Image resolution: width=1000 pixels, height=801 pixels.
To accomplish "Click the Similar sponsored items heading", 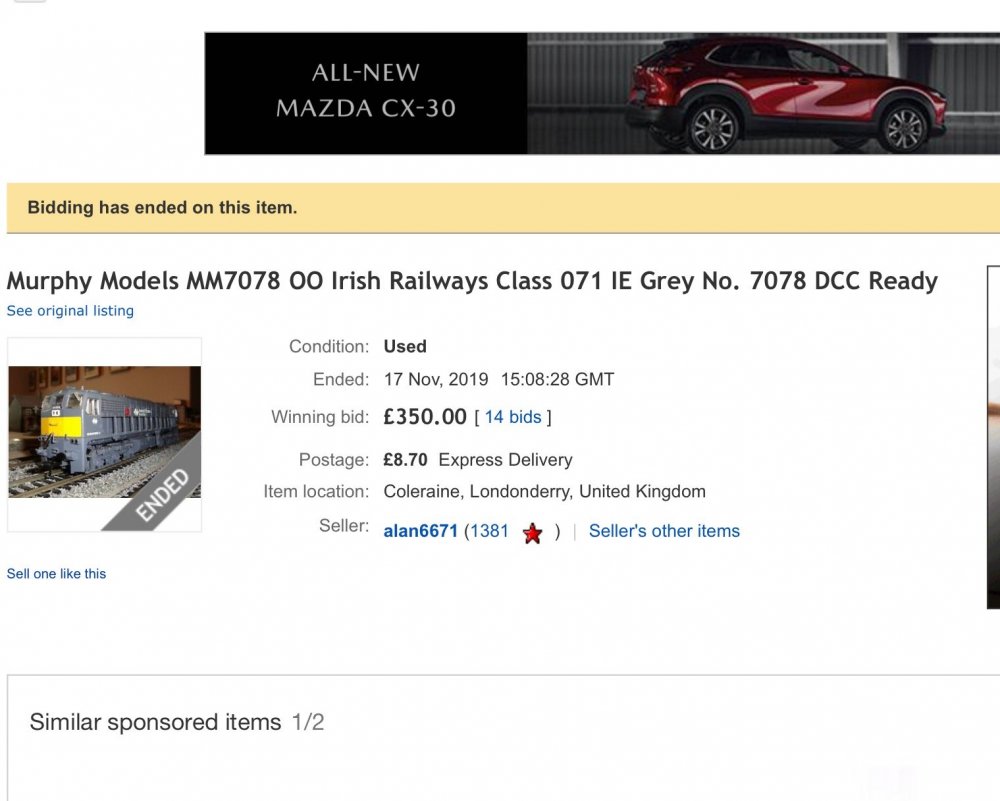I will 155,722.
